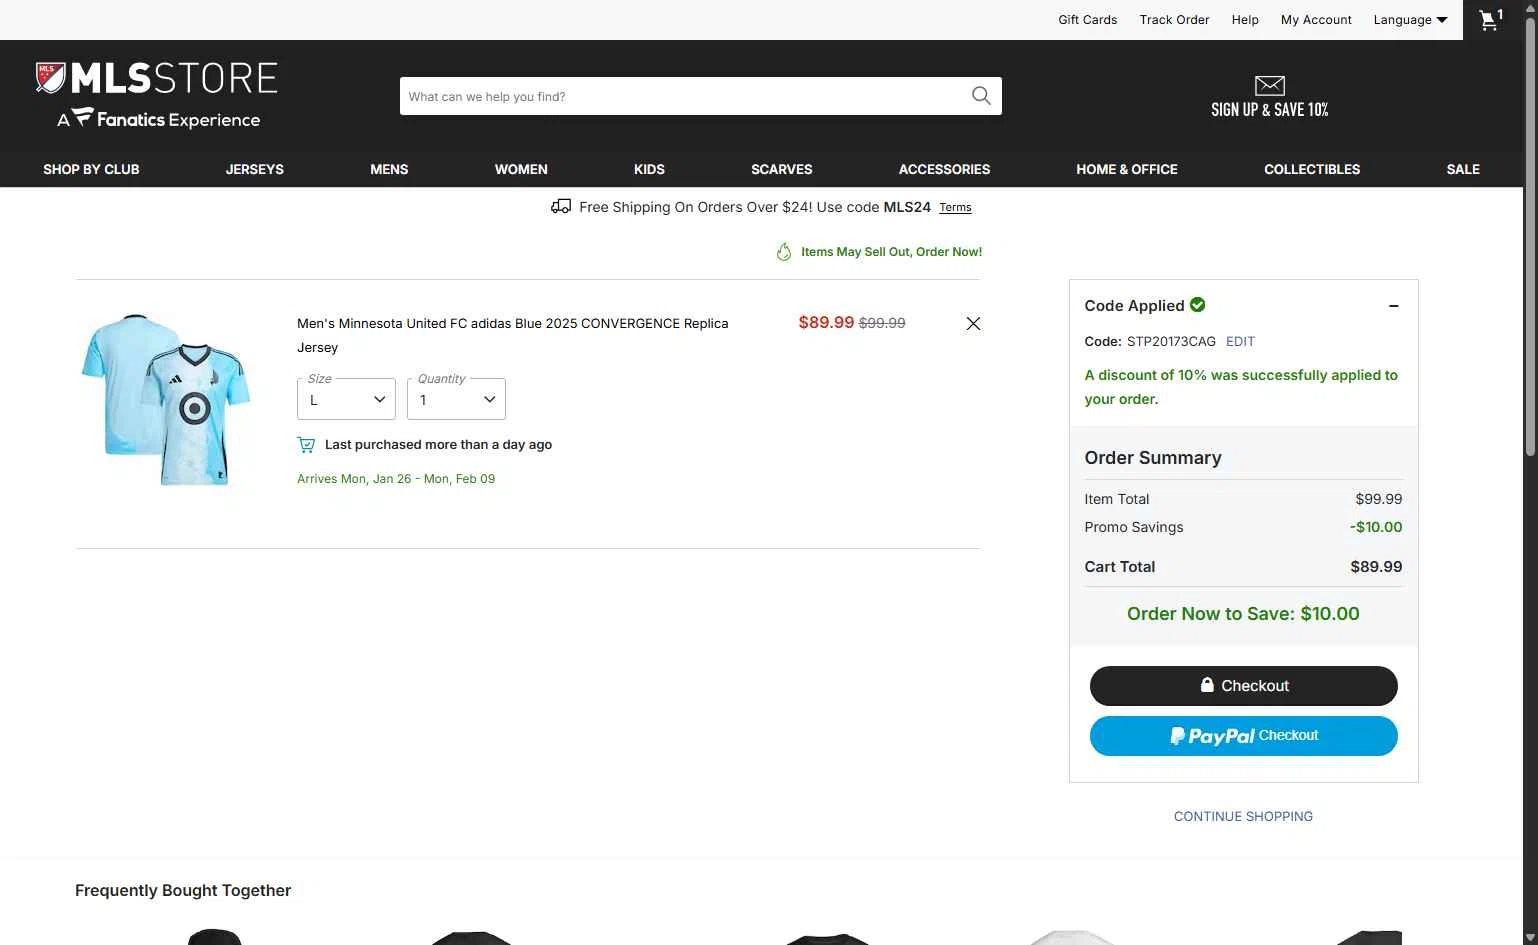
Task: Open the Sale menu
Action: 1463,169
